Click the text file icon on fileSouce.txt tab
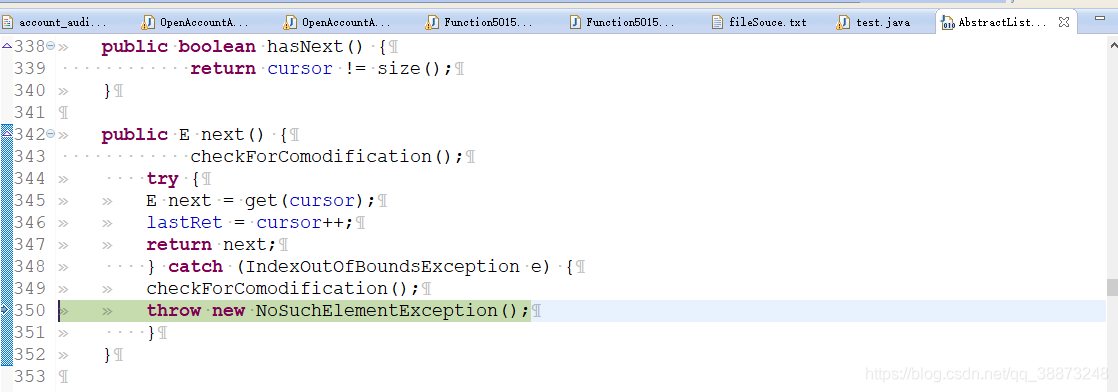 pos(718,22)
